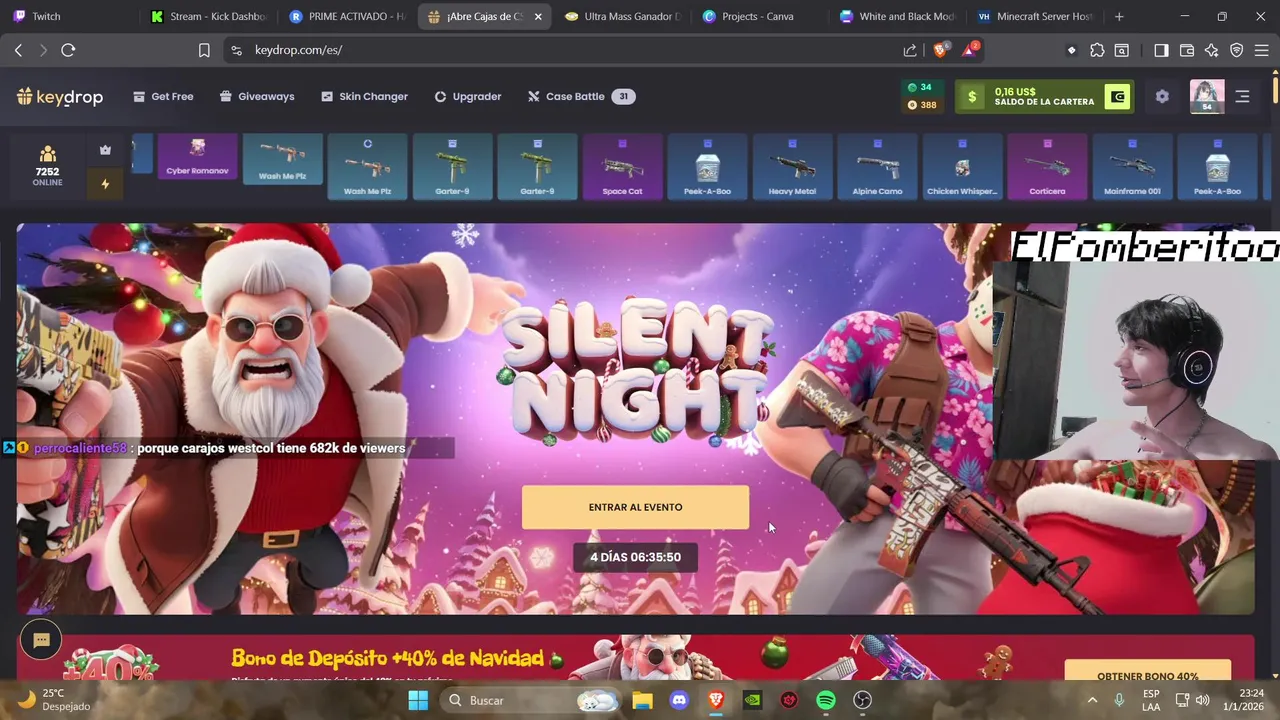Switch to the Minecraft Server Host tab

1035,16
